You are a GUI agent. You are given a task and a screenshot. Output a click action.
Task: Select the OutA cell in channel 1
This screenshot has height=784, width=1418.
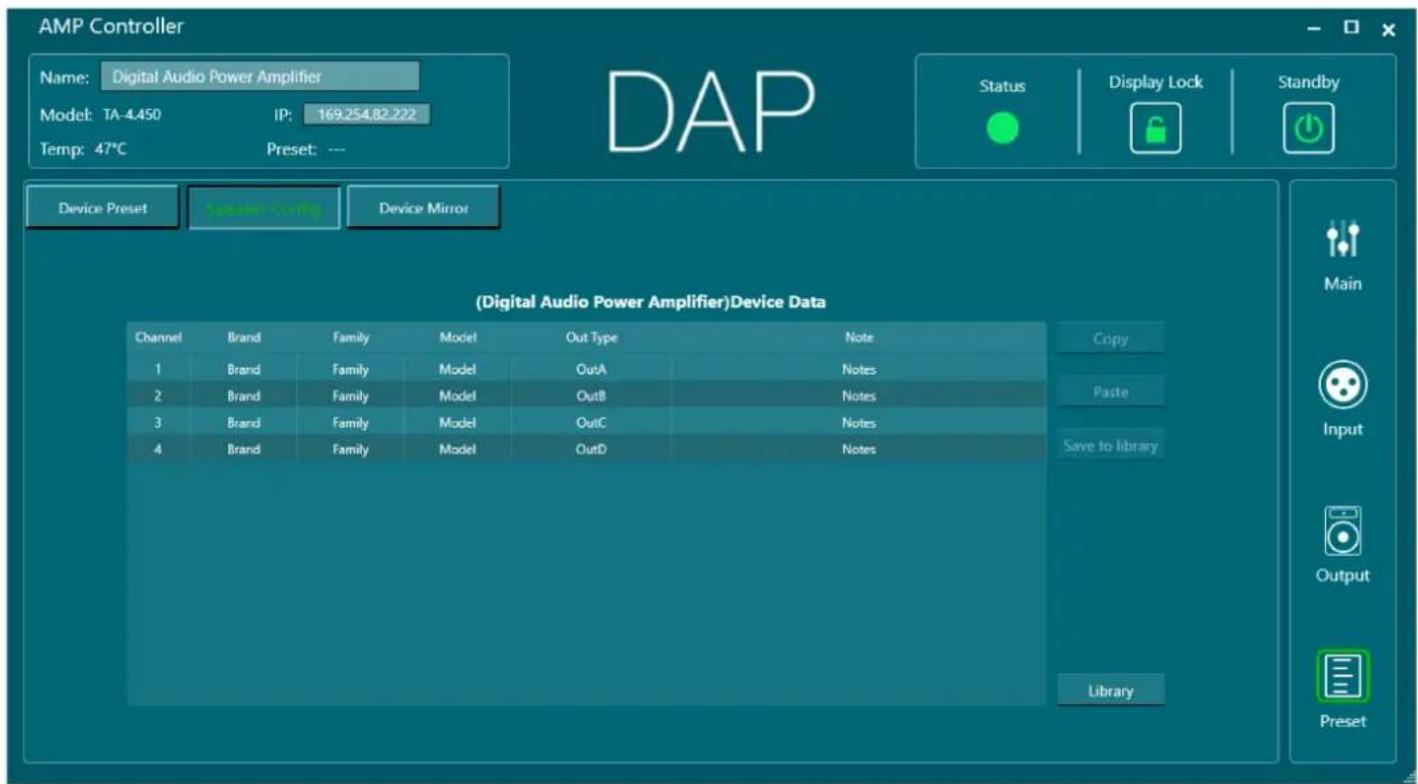[592, 369]
